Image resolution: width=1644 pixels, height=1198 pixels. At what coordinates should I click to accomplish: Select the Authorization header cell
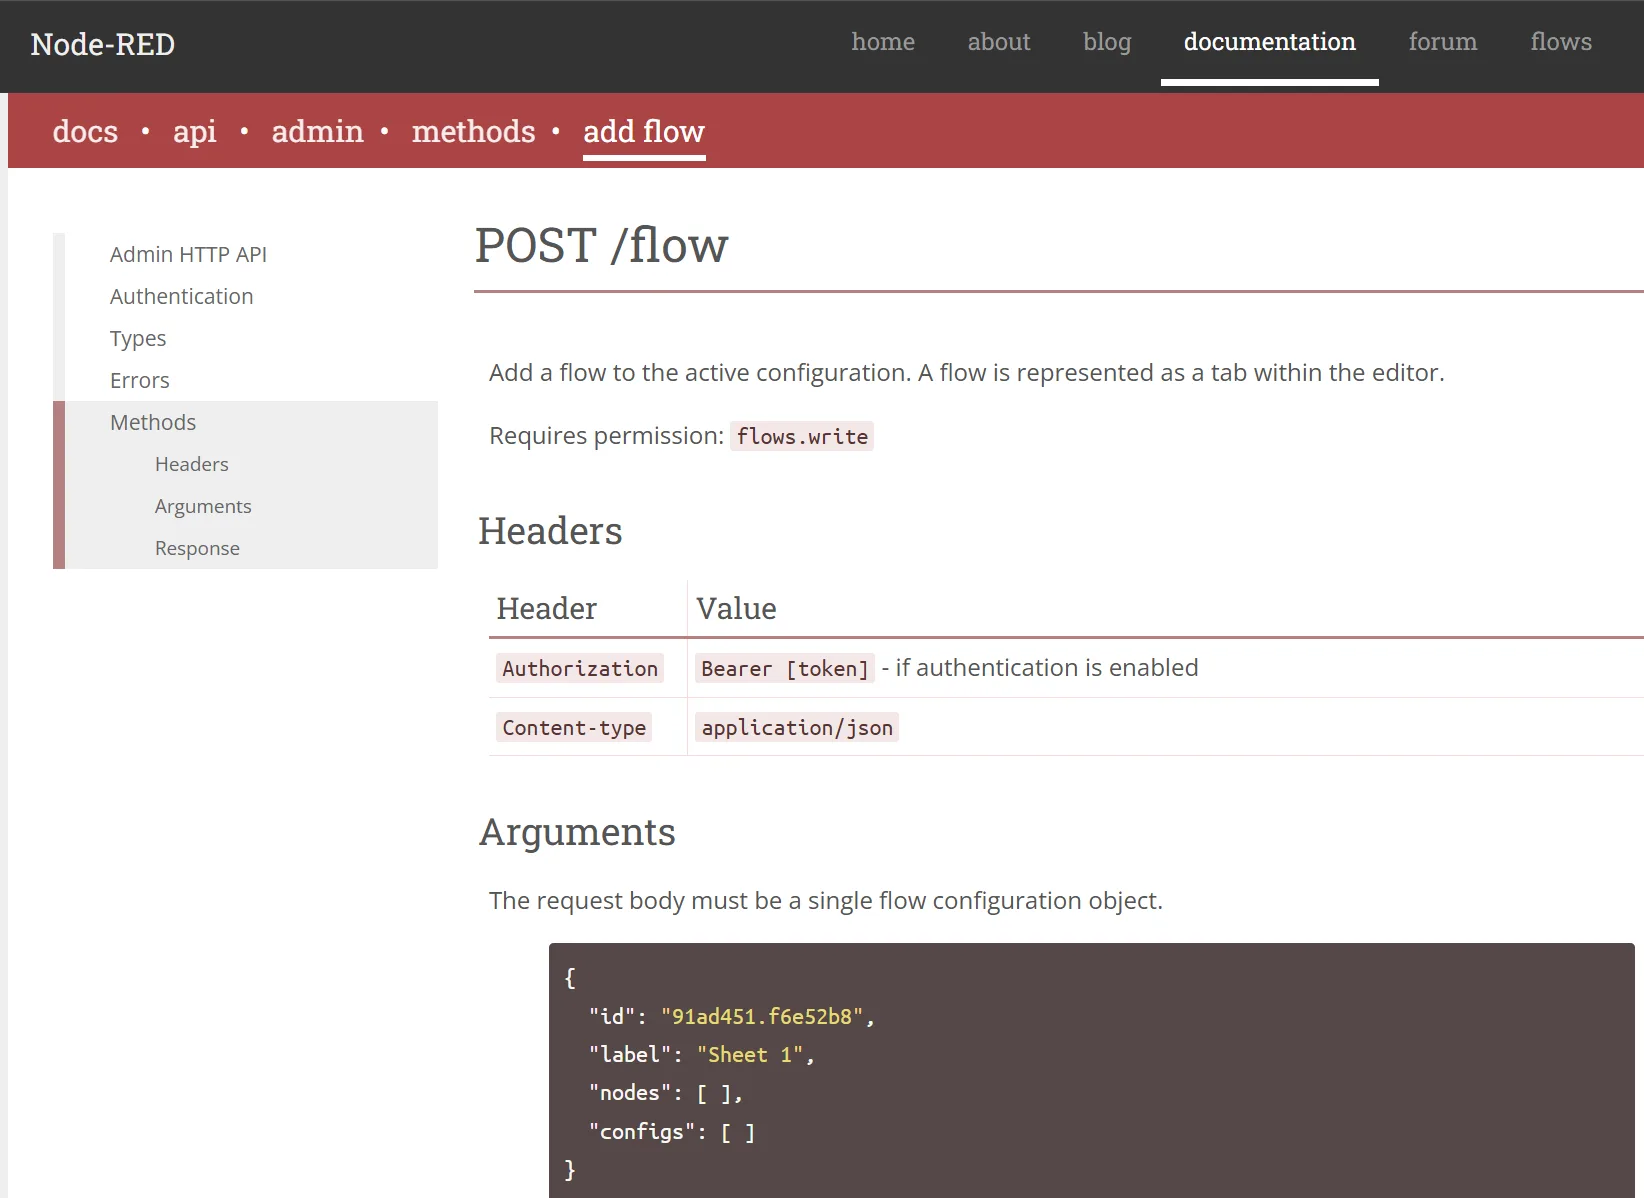pos(580,668)
